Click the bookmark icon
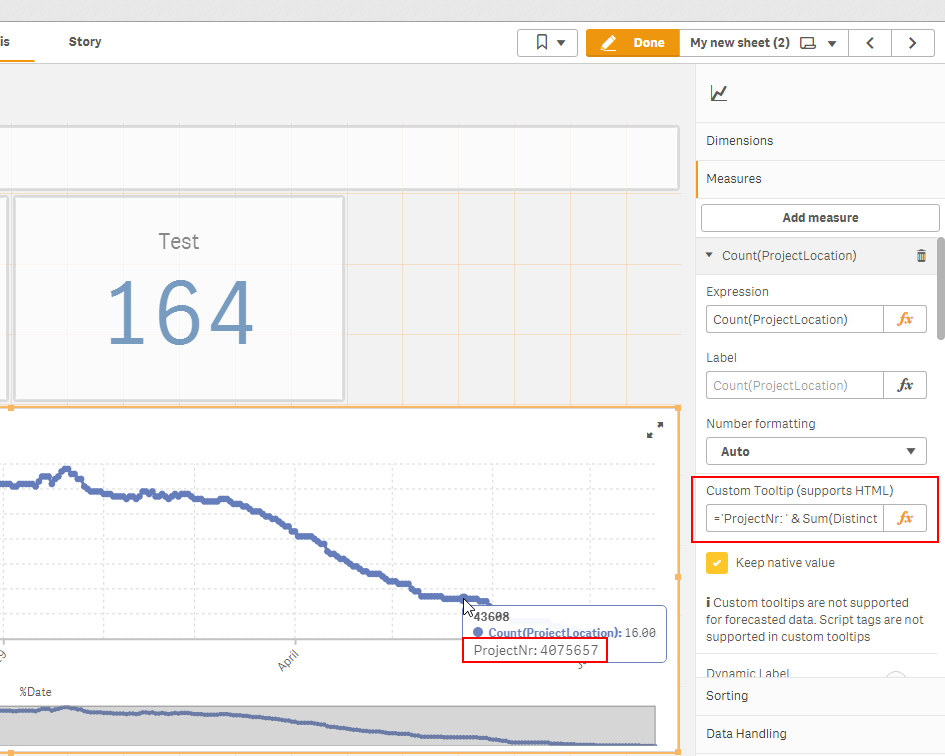 point(541,42)
